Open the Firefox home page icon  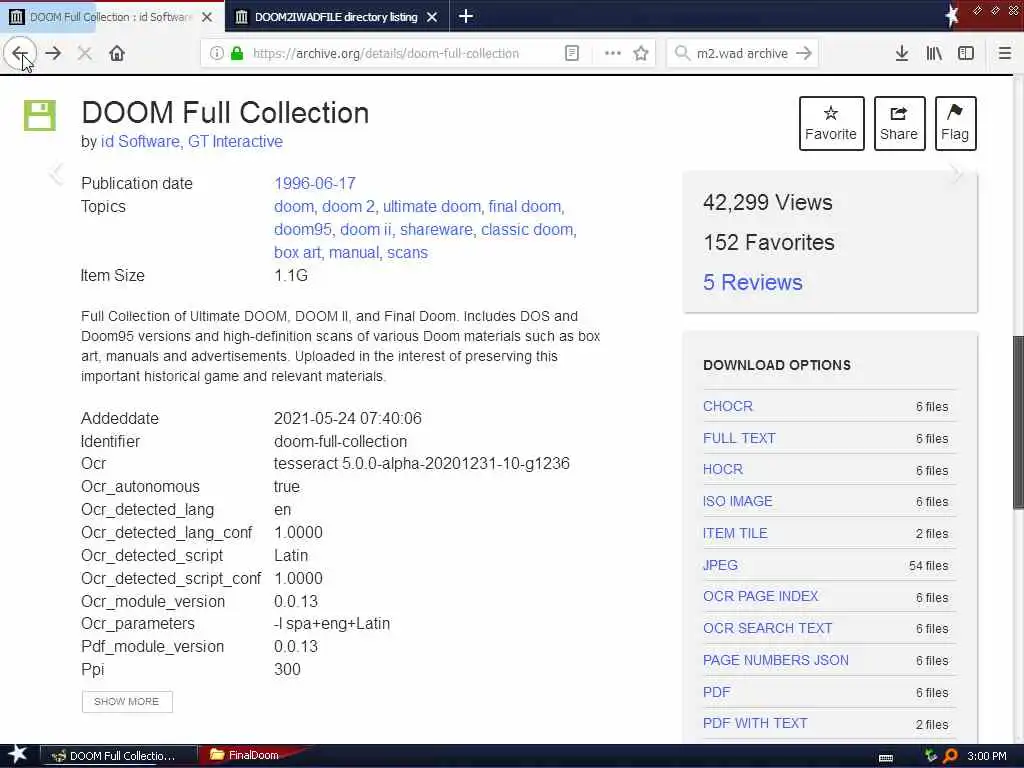point(117,54)
